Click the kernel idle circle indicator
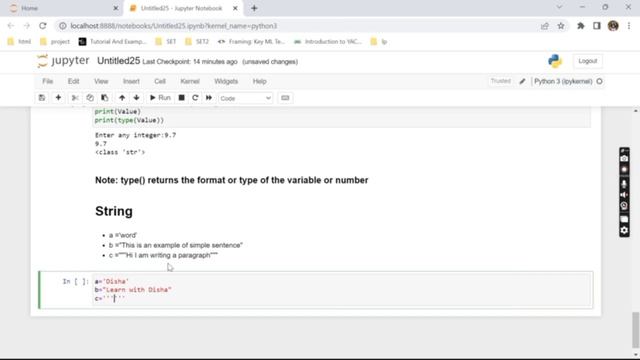The image size is (640, 360). tap(599, 81)
